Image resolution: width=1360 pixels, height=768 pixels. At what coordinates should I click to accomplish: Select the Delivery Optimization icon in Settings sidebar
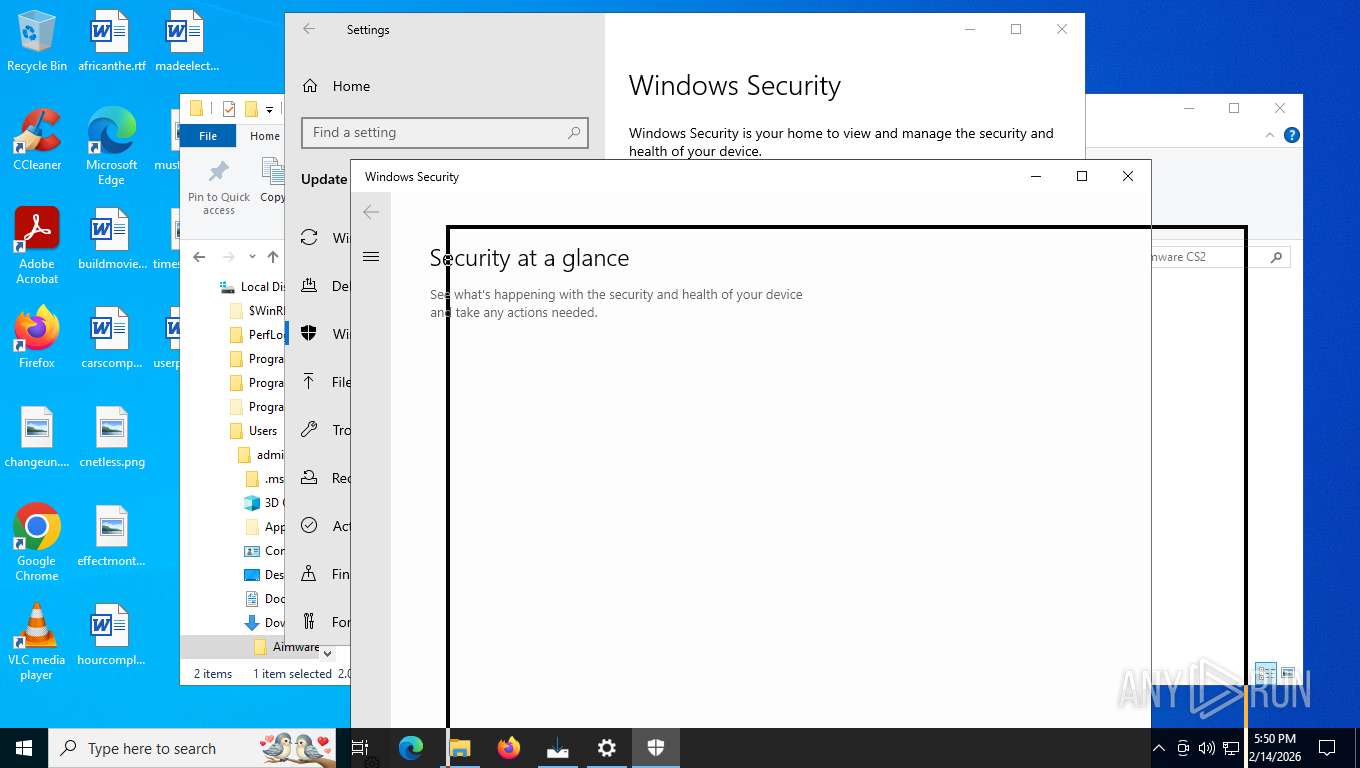tap(310, 286)
